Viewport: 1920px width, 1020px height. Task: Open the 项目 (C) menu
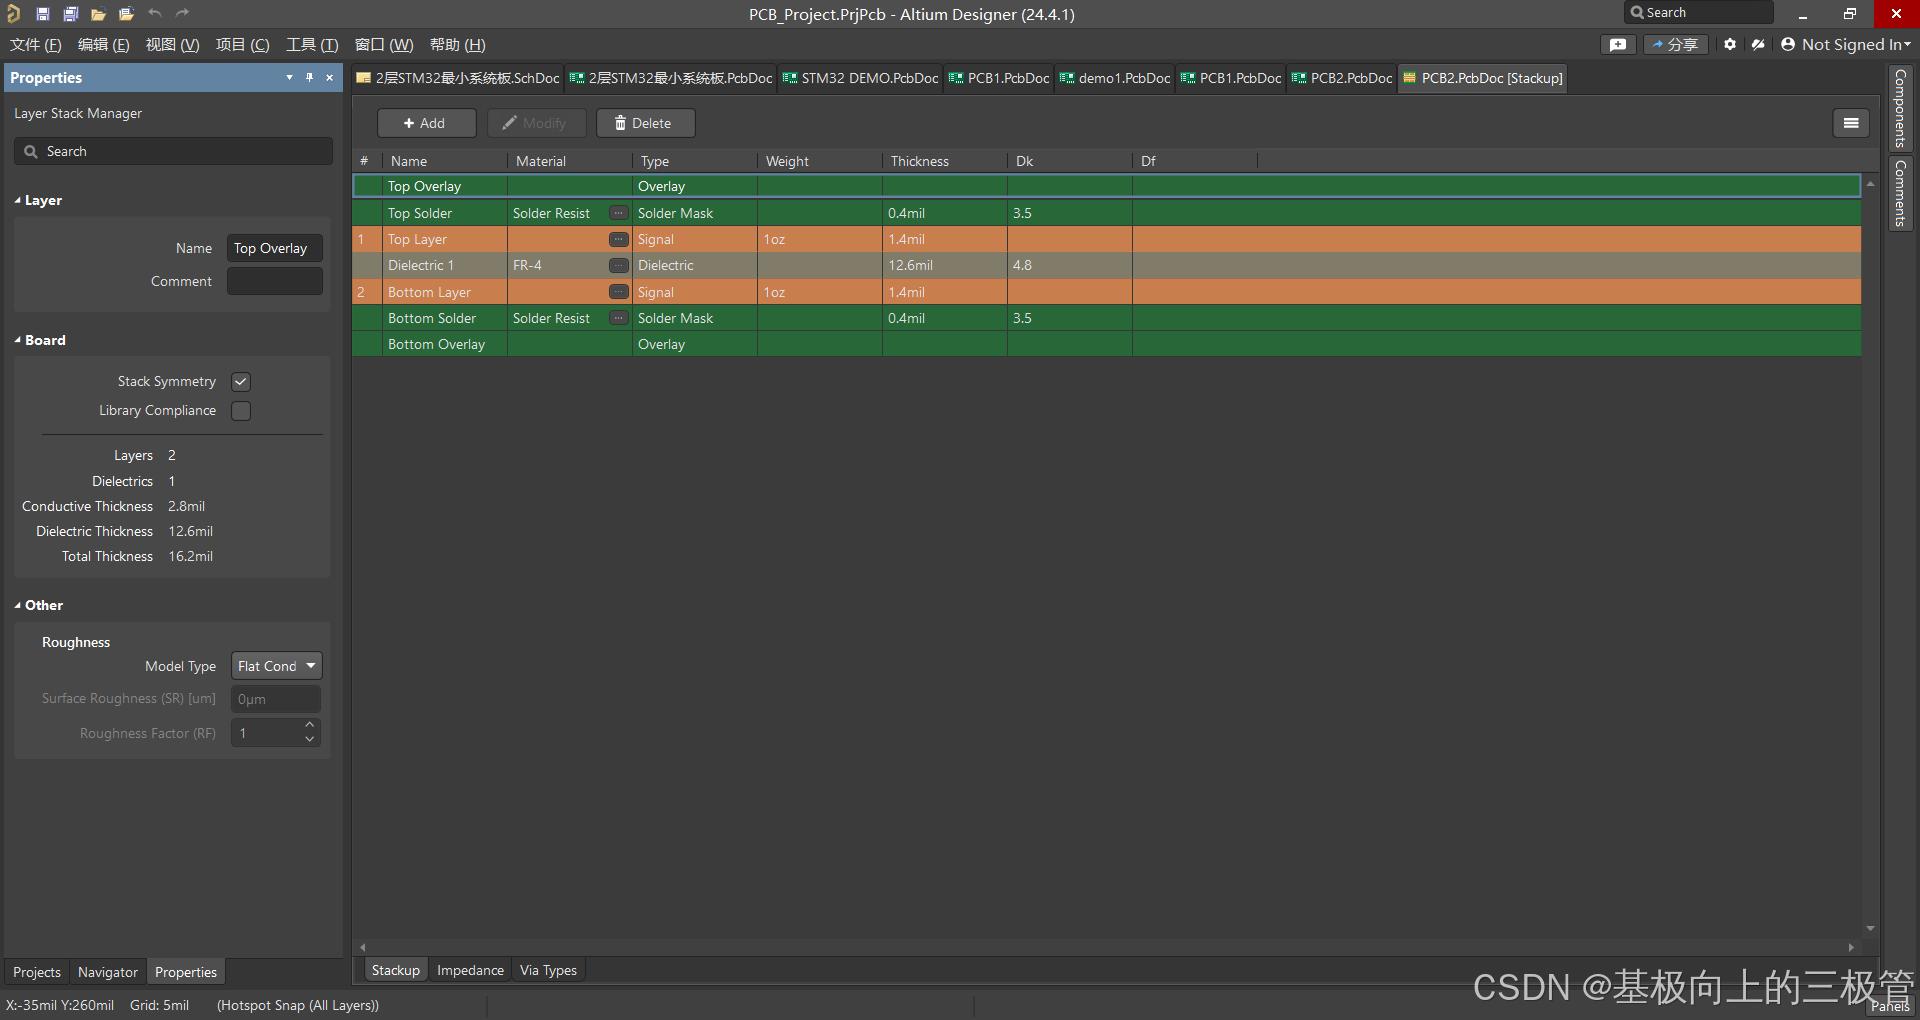point(242,44)
